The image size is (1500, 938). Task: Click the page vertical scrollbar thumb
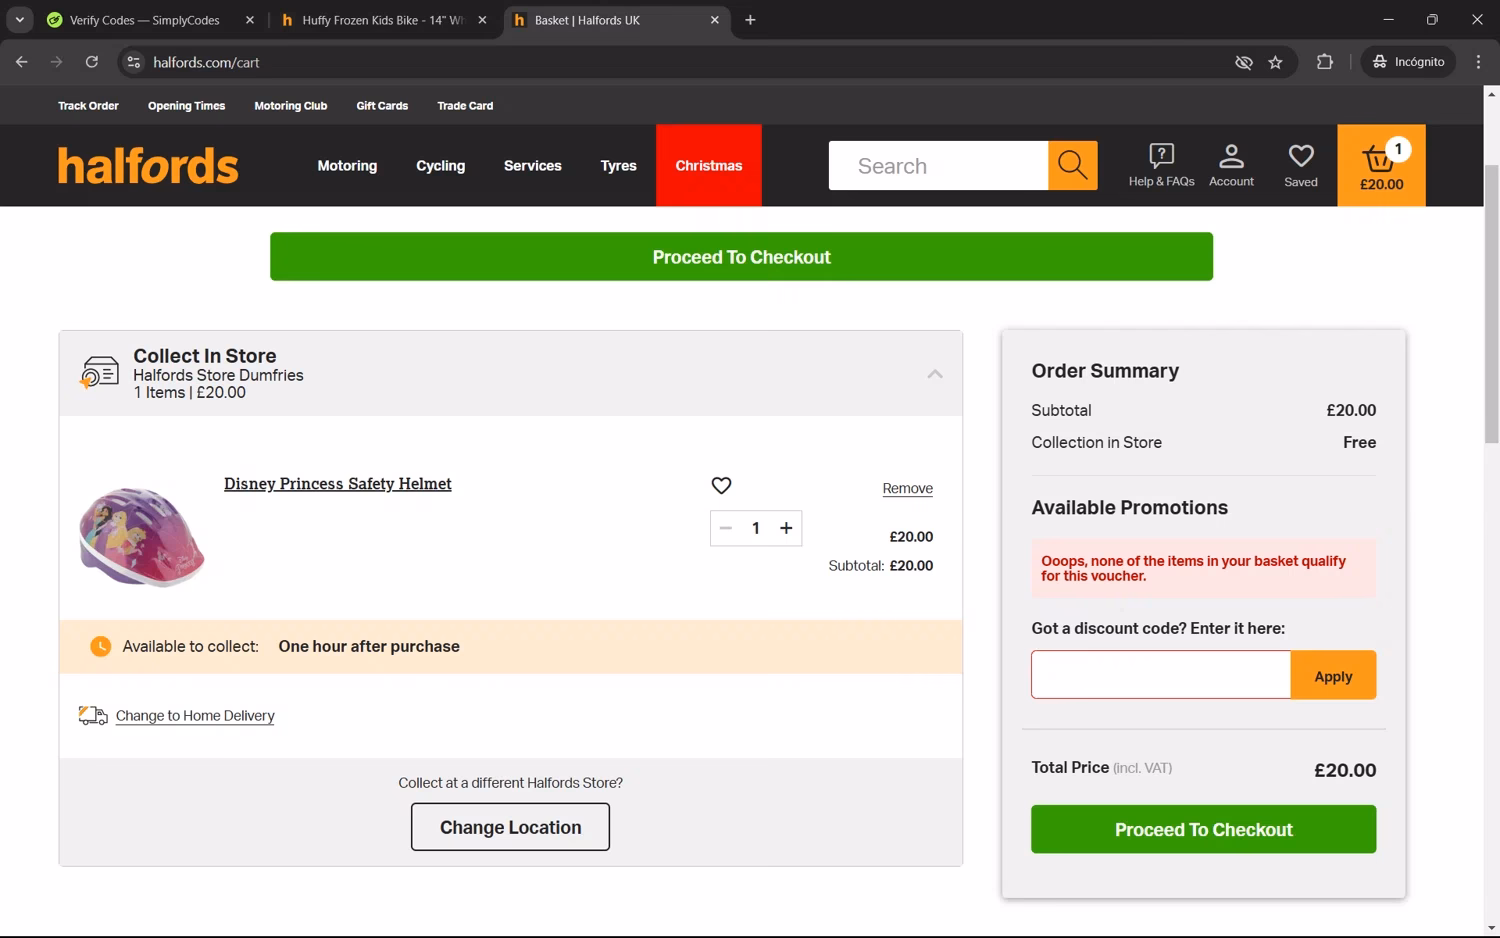[1491, 305]
